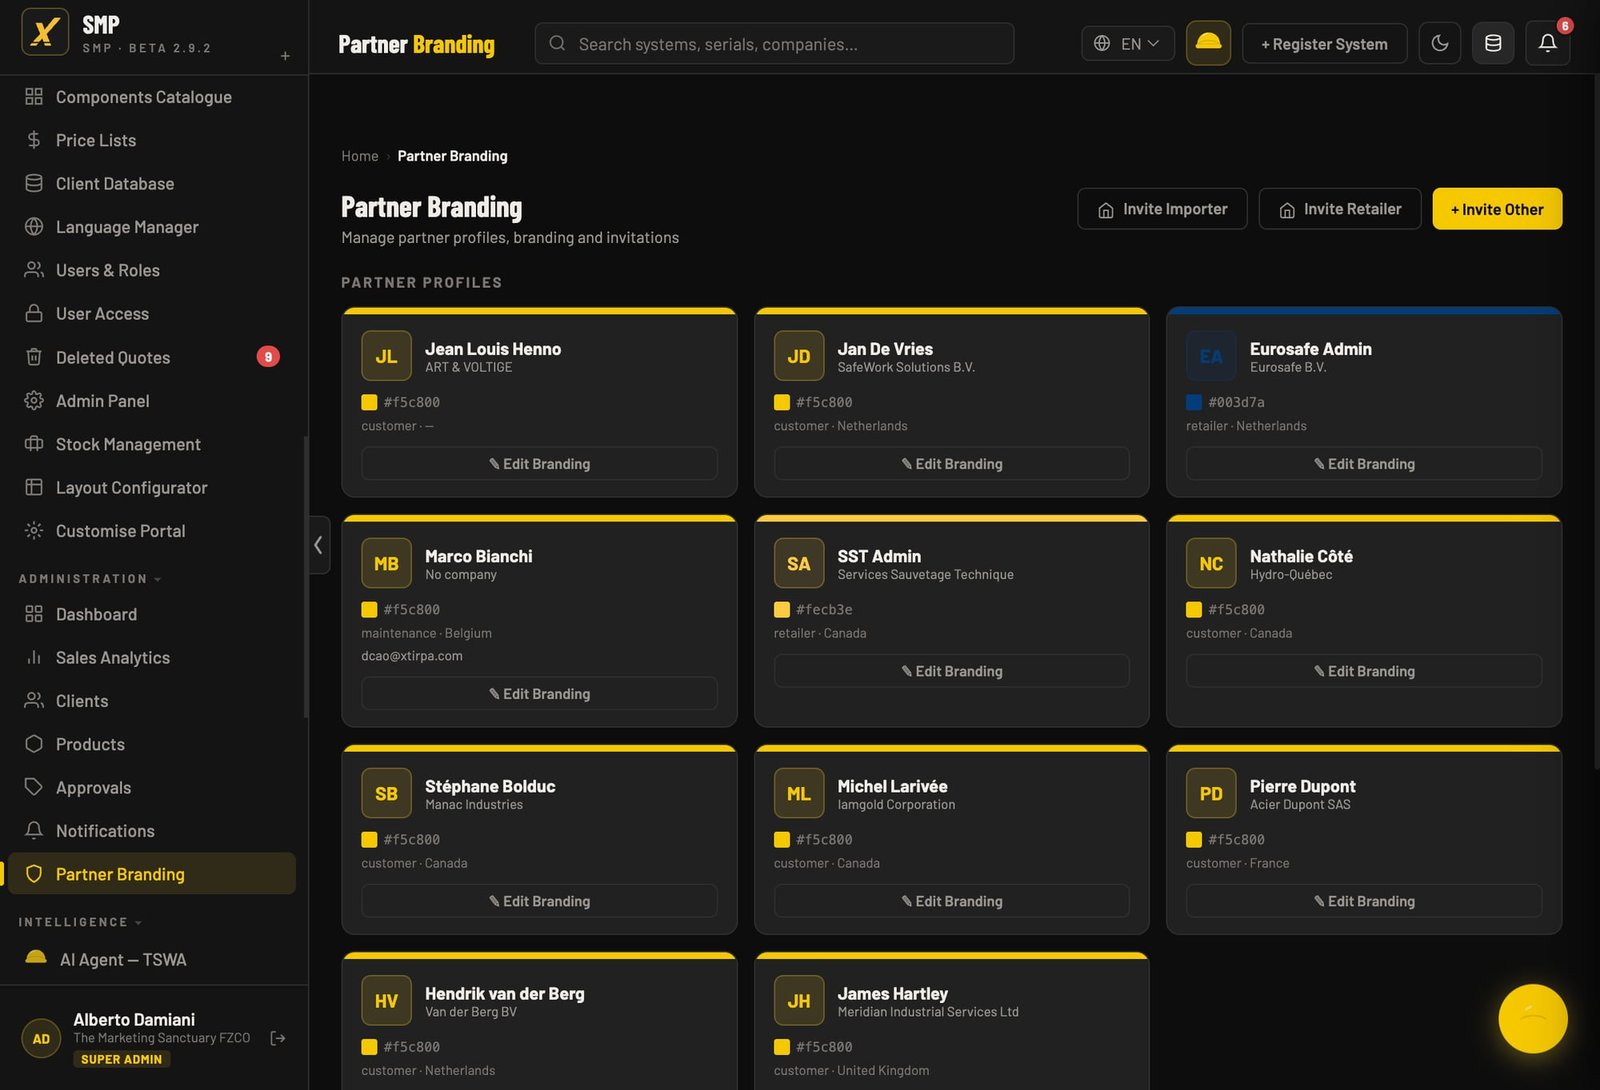Click the SUPER ADMIN badge
The height and width of the screenshot is (1090, 1600).
tap(121, 1059)
